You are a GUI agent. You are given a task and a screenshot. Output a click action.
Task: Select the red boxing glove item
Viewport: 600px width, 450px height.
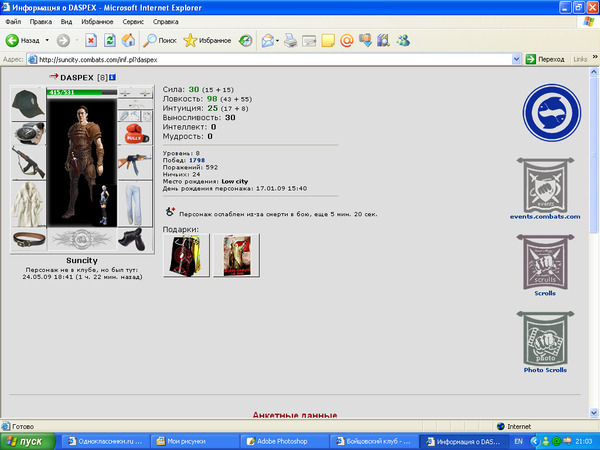pos(135,134)
